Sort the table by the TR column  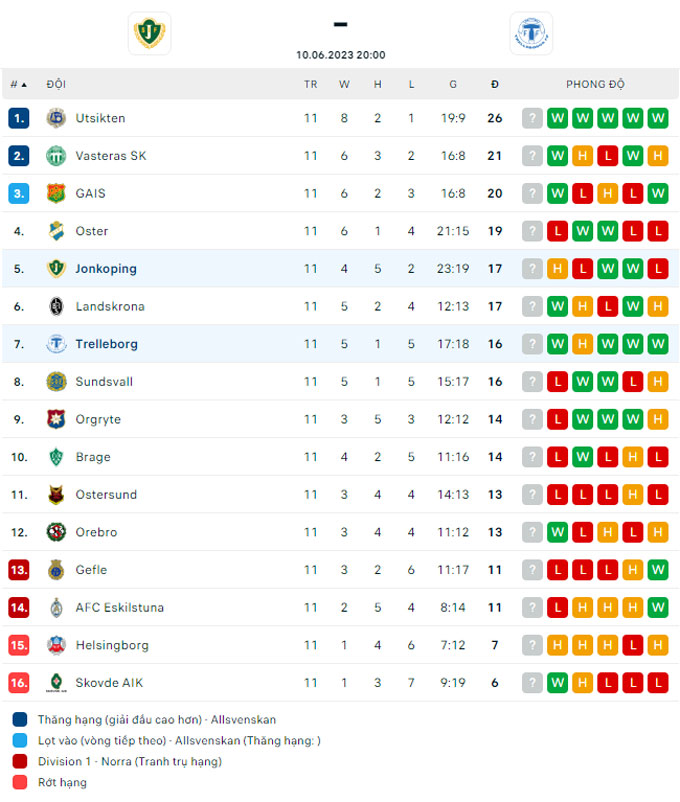[311, 84]
